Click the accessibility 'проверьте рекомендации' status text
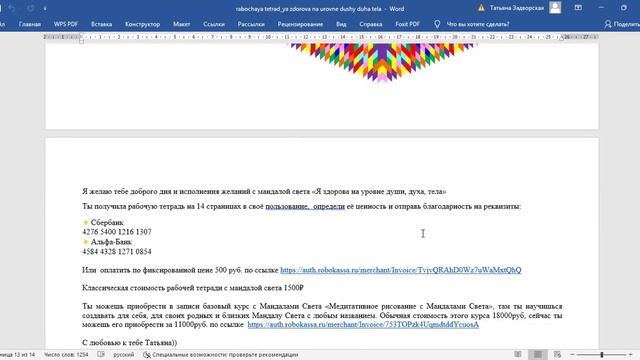The height and width of the screenshot is (360, 640). coord(225,355)
